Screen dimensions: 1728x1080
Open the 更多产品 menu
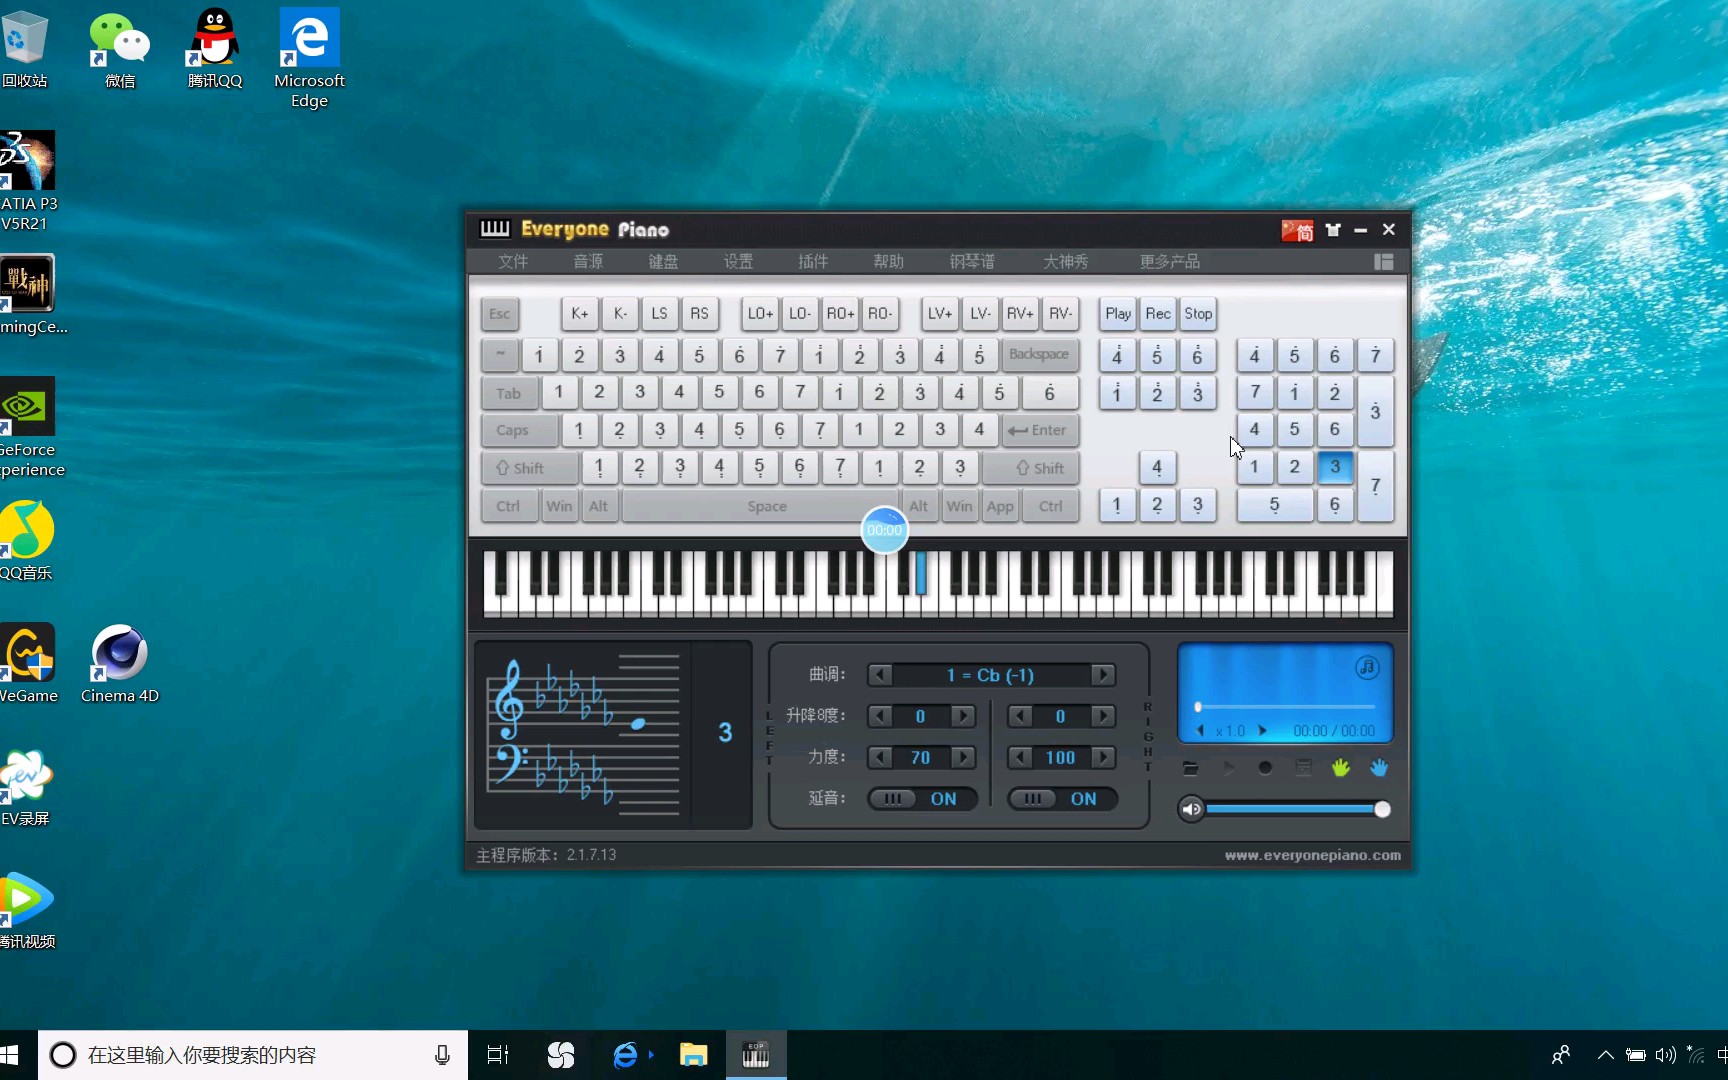click(x=1170, y=262)
